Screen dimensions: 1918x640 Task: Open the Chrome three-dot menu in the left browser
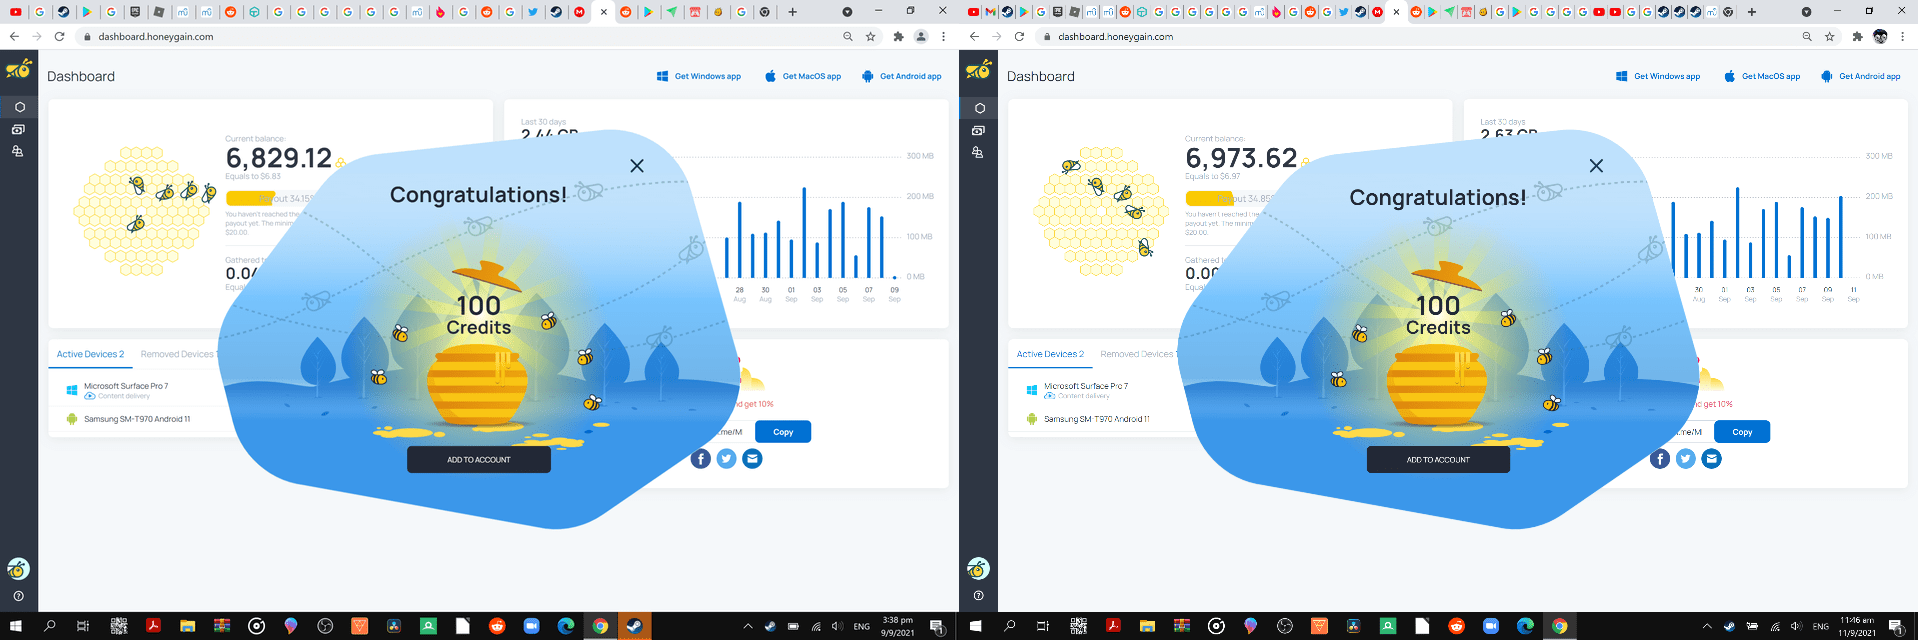[943, 36]
